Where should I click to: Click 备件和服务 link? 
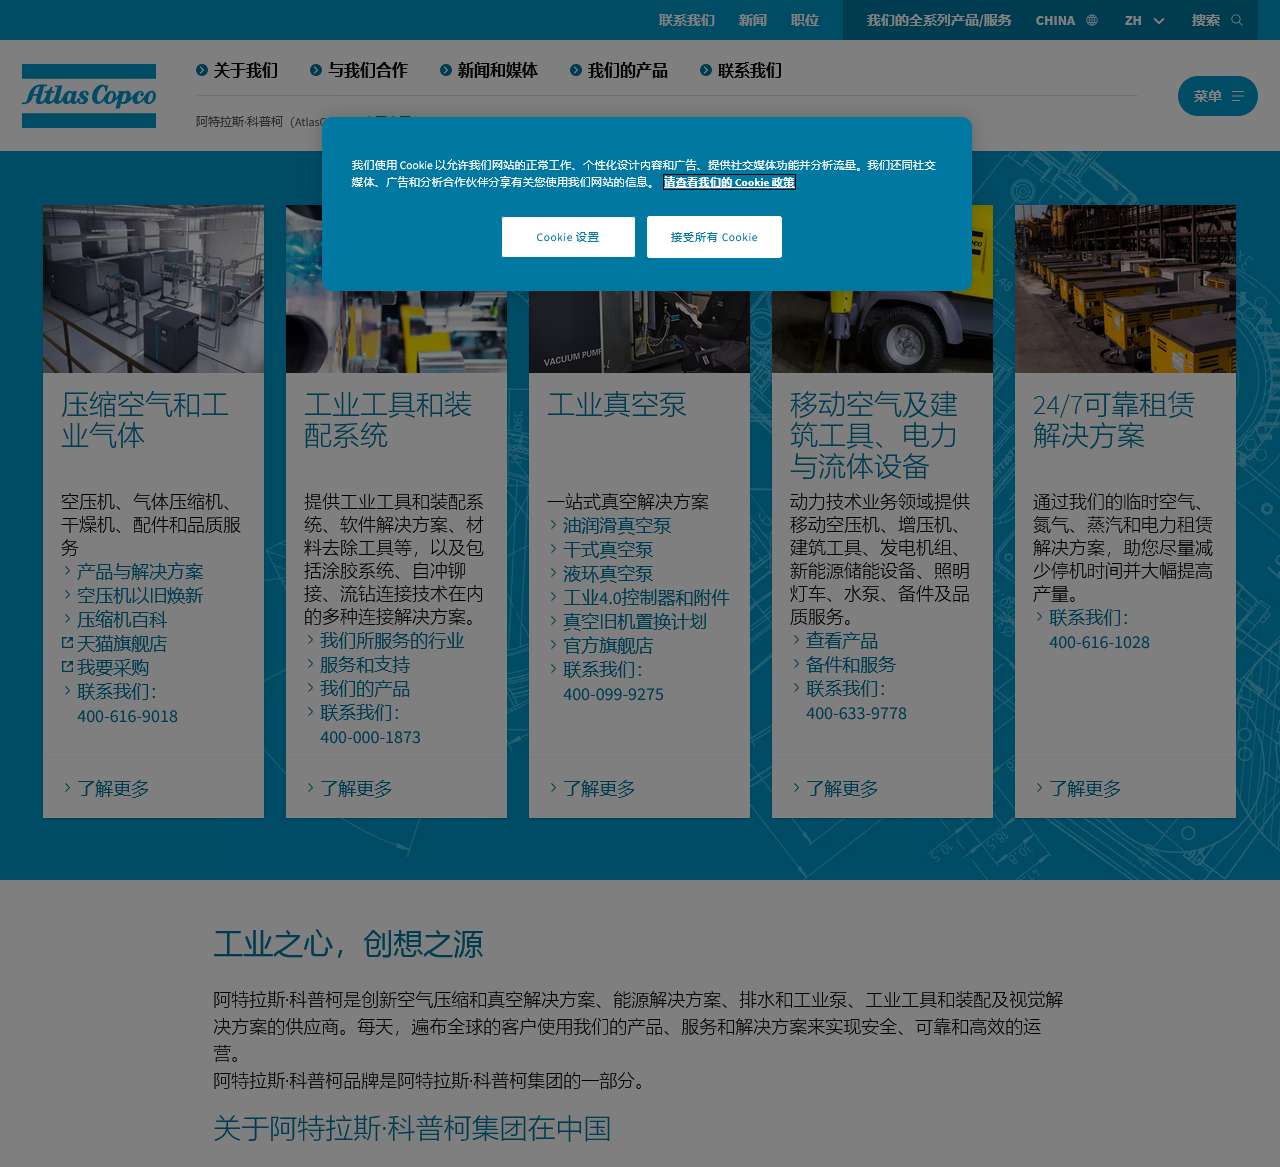click(x=851, y=665)
